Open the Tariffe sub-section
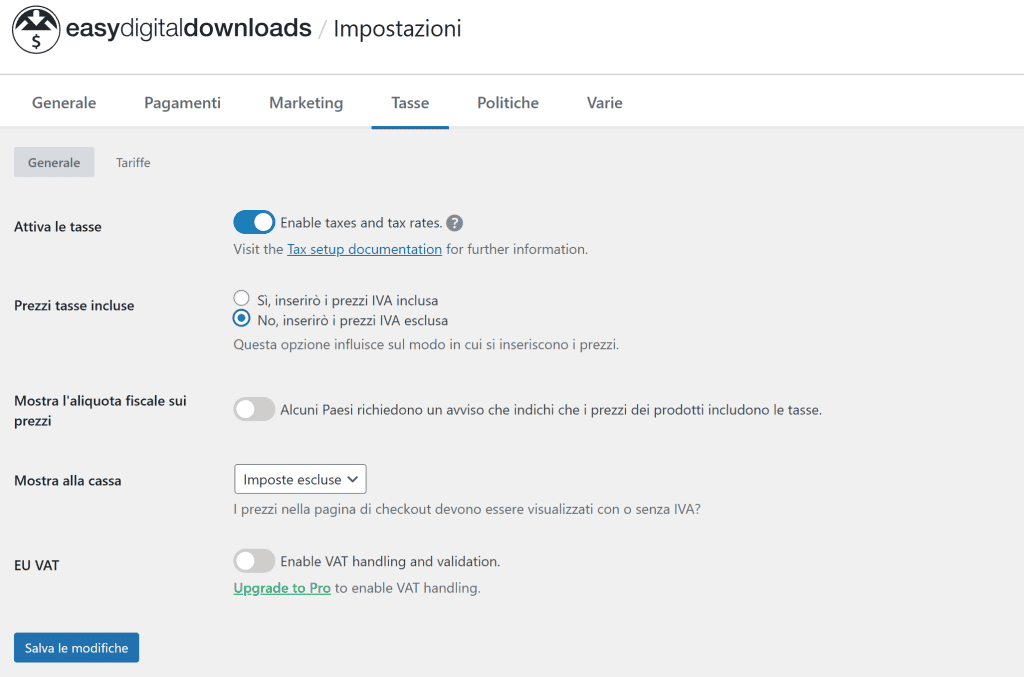Image resolution: width=1024 pixels, height=677 pixels. point(133,162)
